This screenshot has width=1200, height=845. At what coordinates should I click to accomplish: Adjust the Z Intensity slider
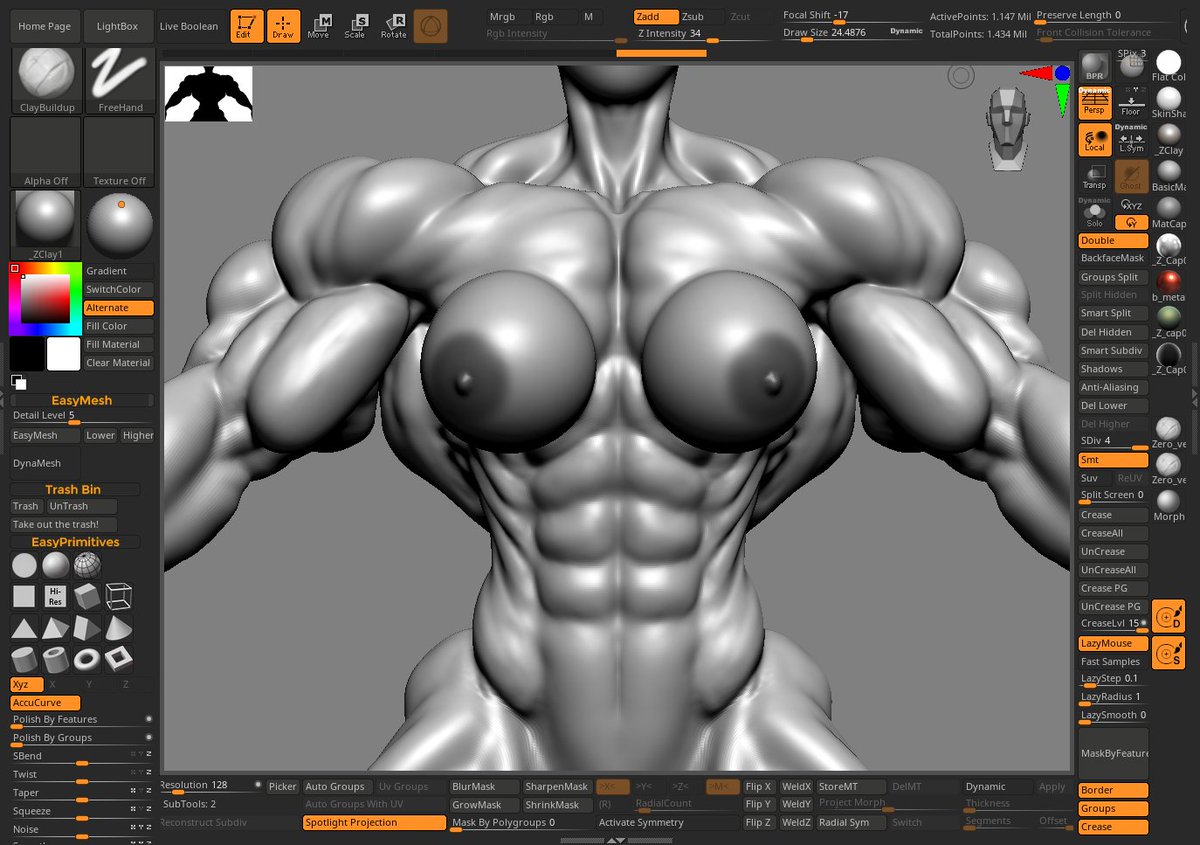click(702, 33)
